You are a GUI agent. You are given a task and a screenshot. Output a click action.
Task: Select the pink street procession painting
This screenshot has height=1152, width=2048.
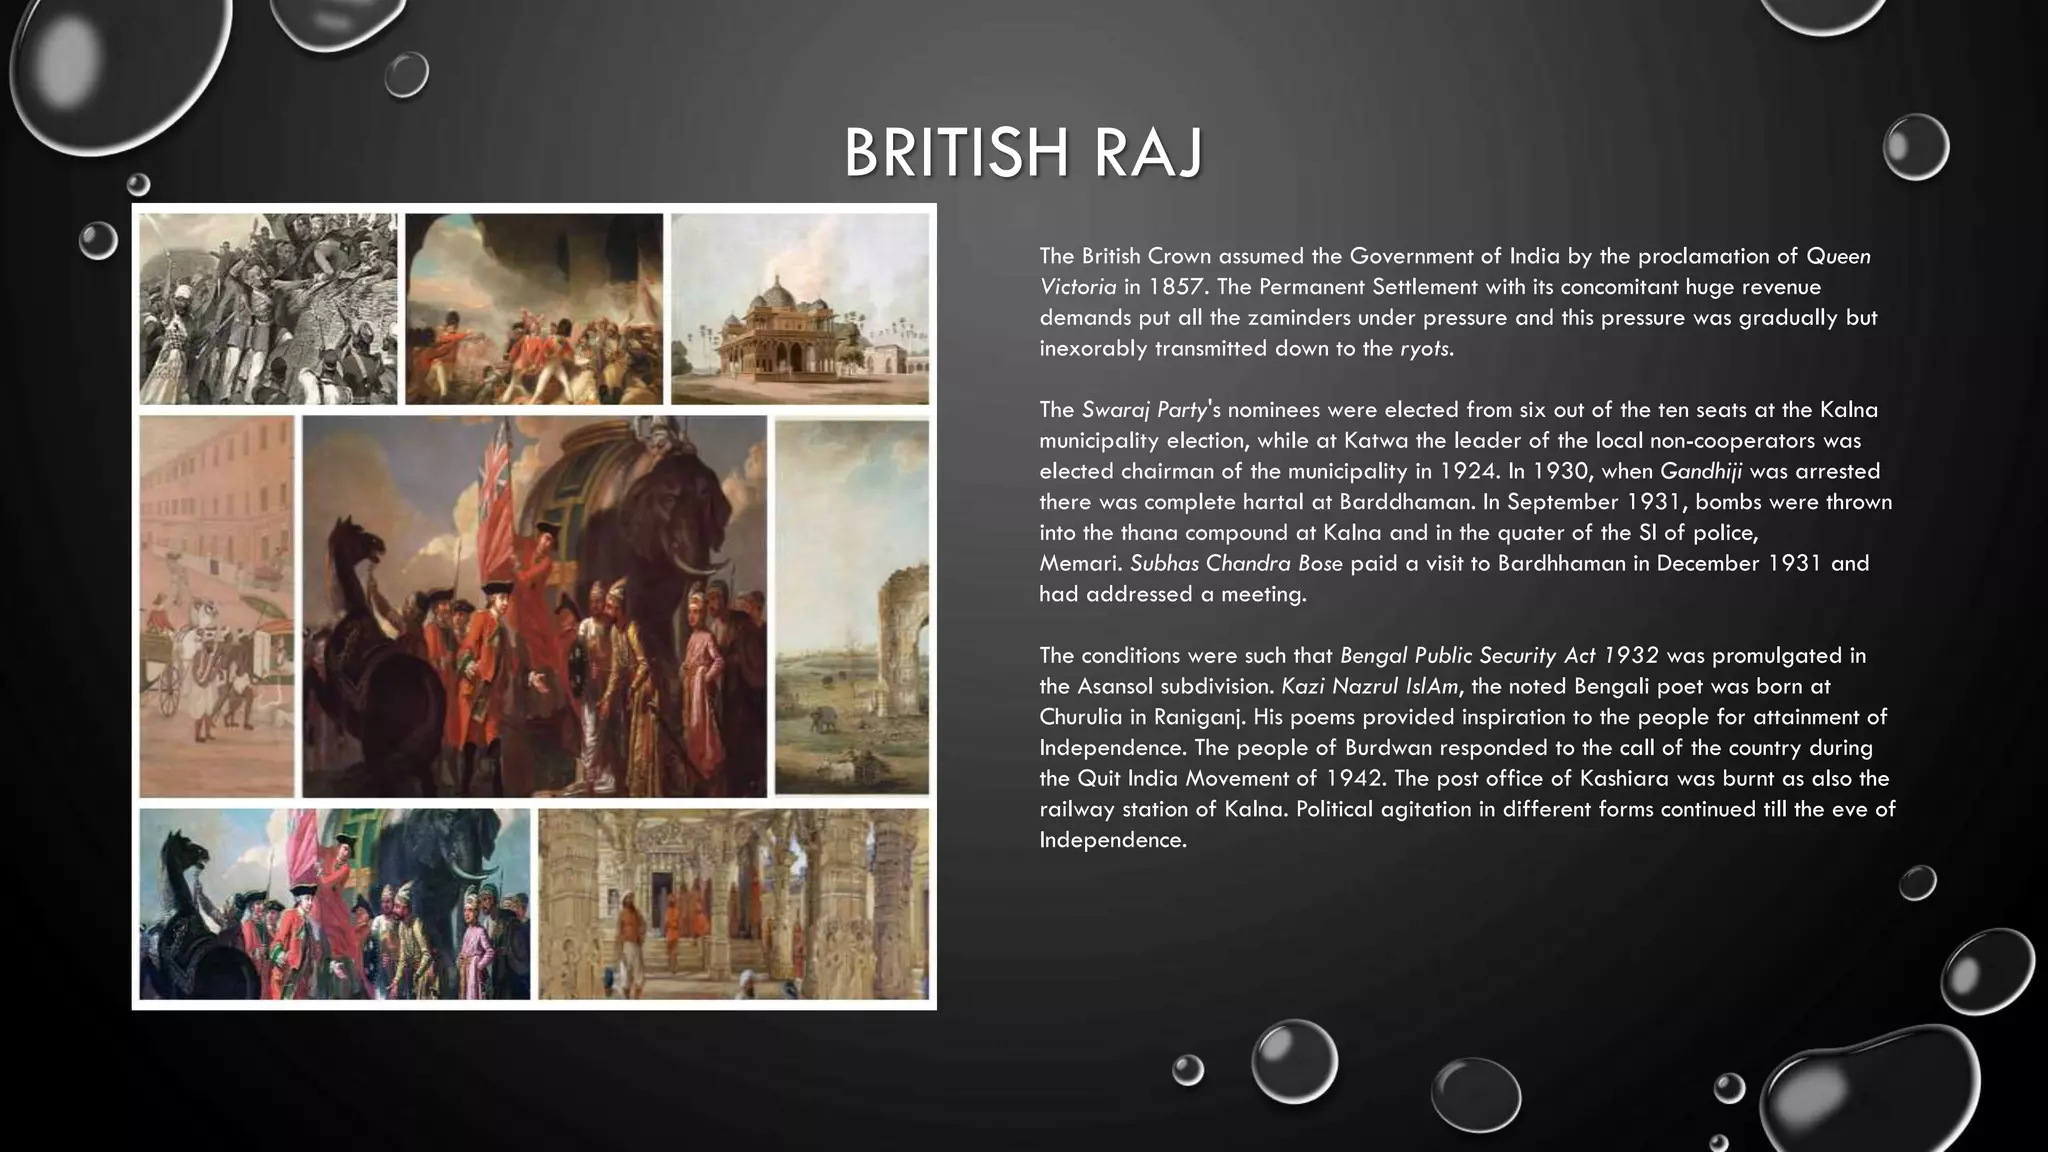coord(217,607)
